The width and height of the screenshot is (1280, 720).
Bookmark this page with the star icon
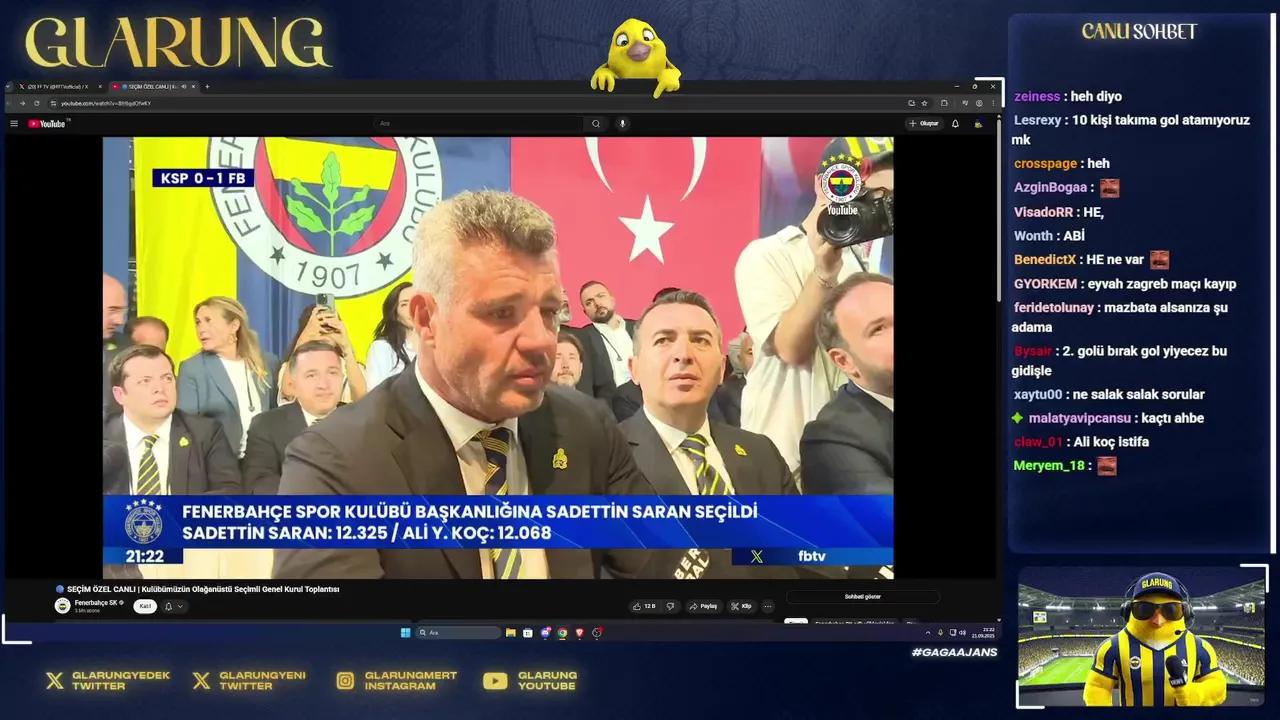coord(924,103)
